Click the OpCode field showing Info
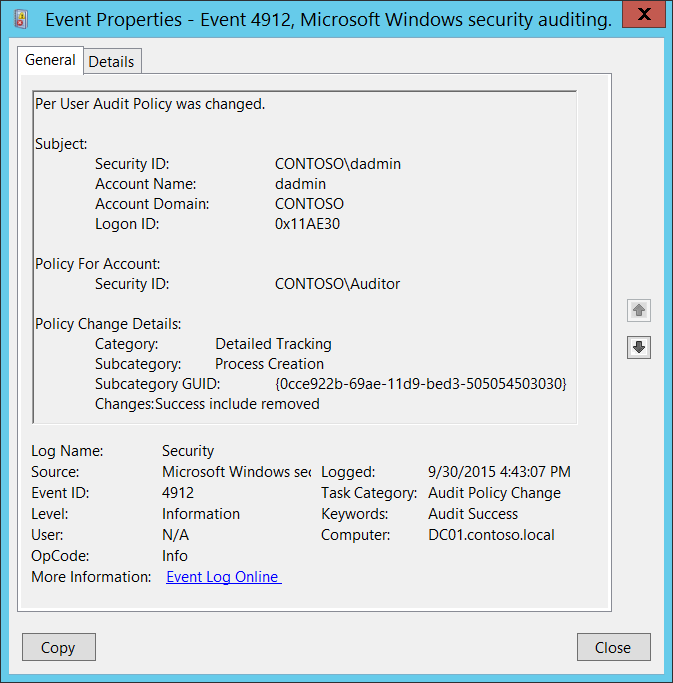 click(175, 556)
